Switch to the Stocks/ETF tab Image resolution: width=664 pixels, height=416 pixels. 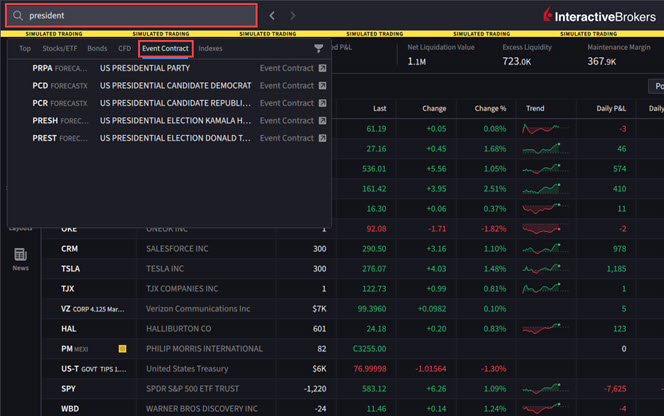point(60,48)
